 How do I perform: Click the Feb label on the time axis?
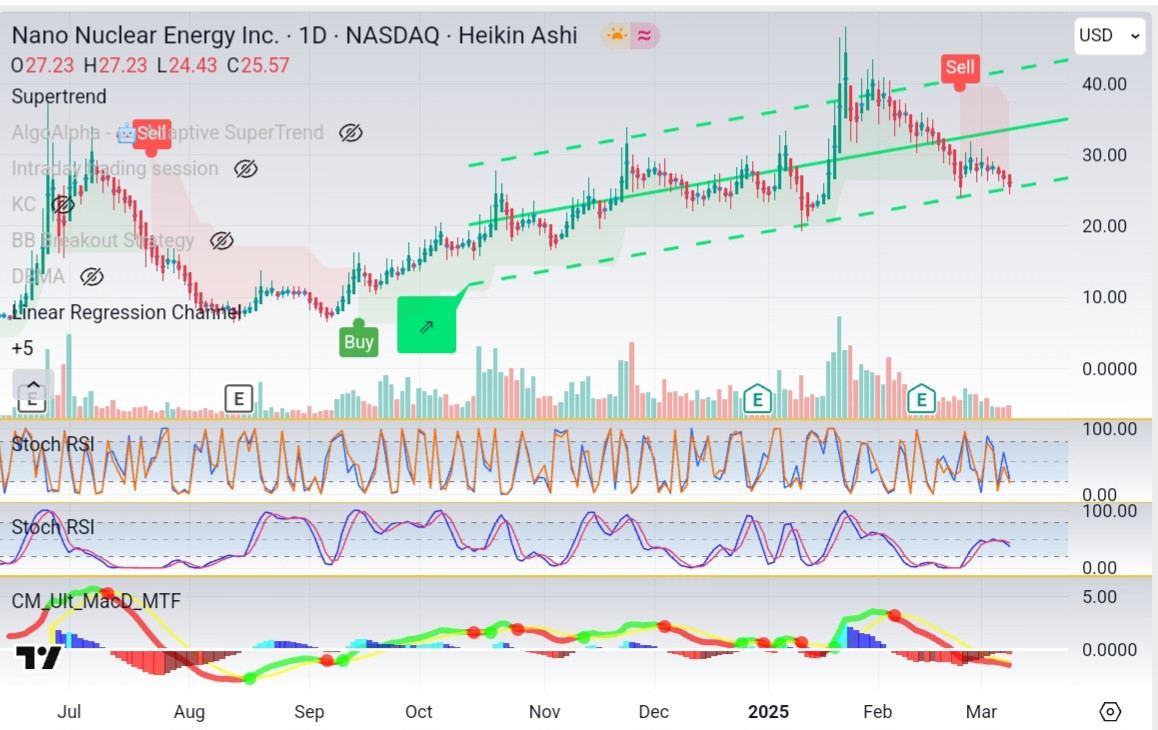tap(877, 712)
